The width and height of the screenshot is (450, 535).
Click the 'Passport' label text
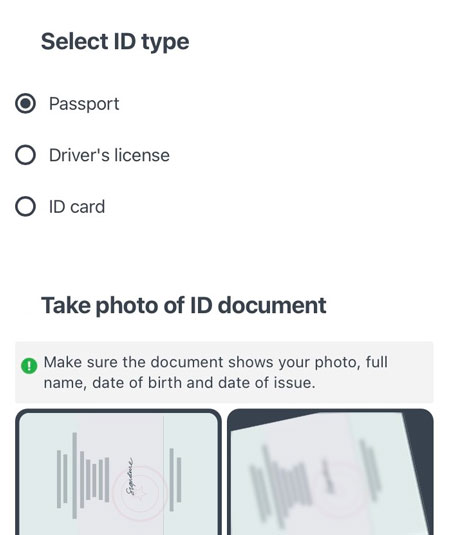coord(84,104)
